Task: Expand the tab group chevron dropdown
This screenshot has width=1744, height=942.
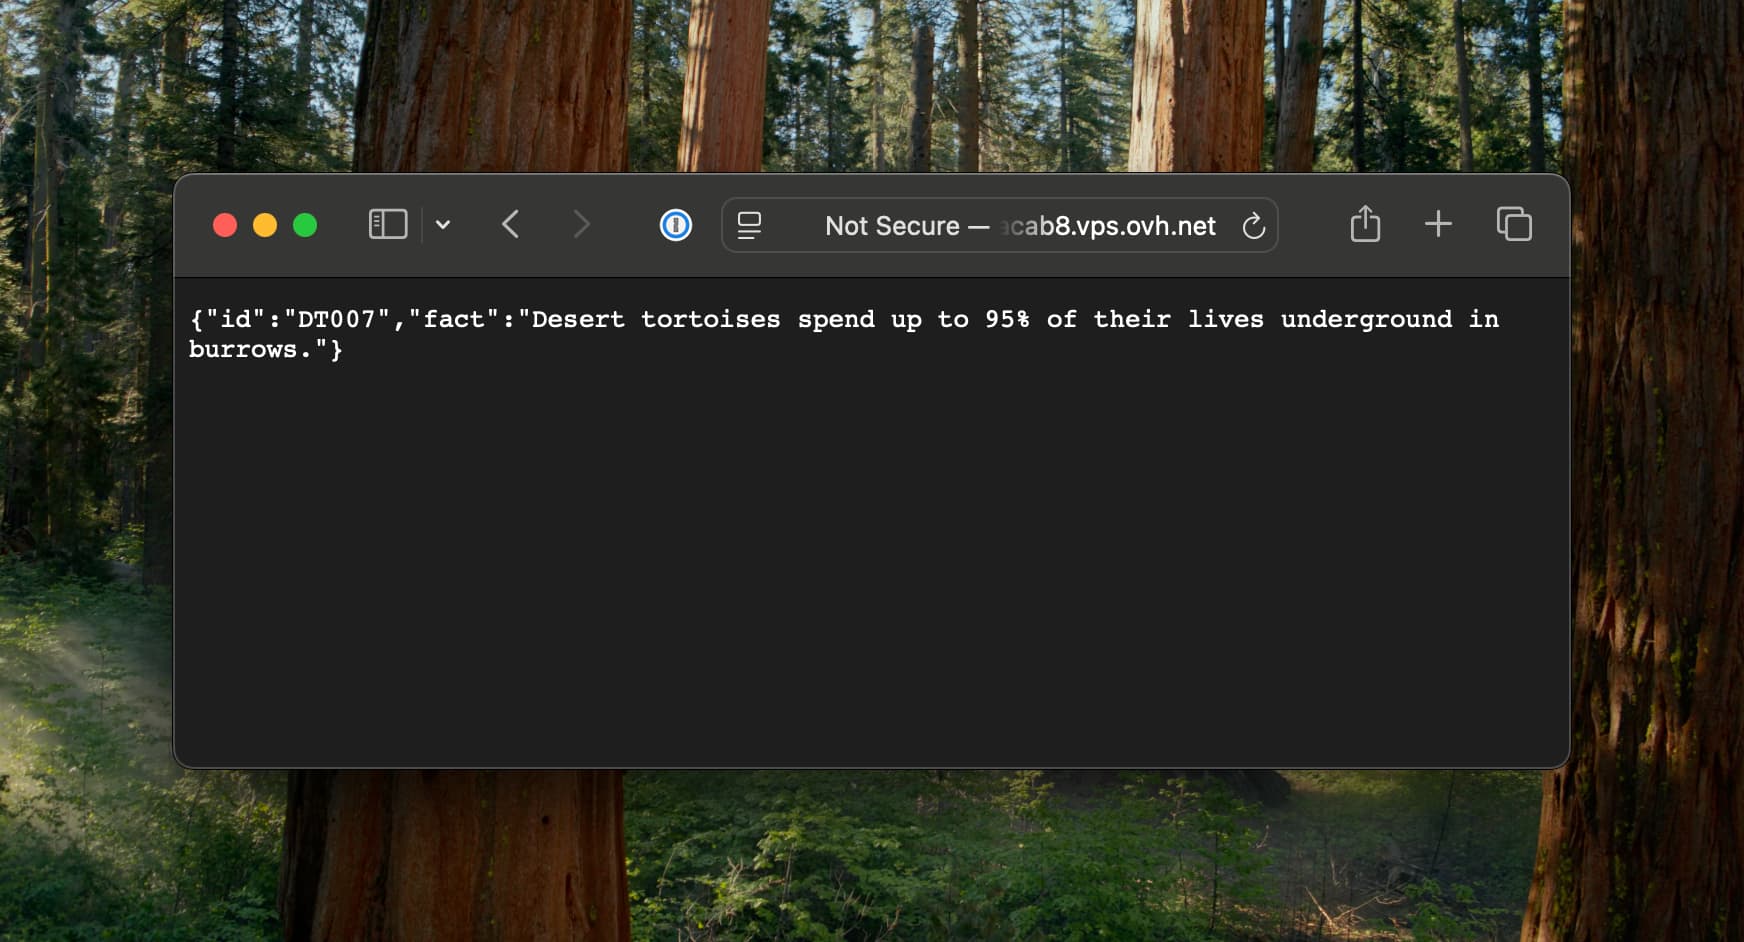Action: 443,225
